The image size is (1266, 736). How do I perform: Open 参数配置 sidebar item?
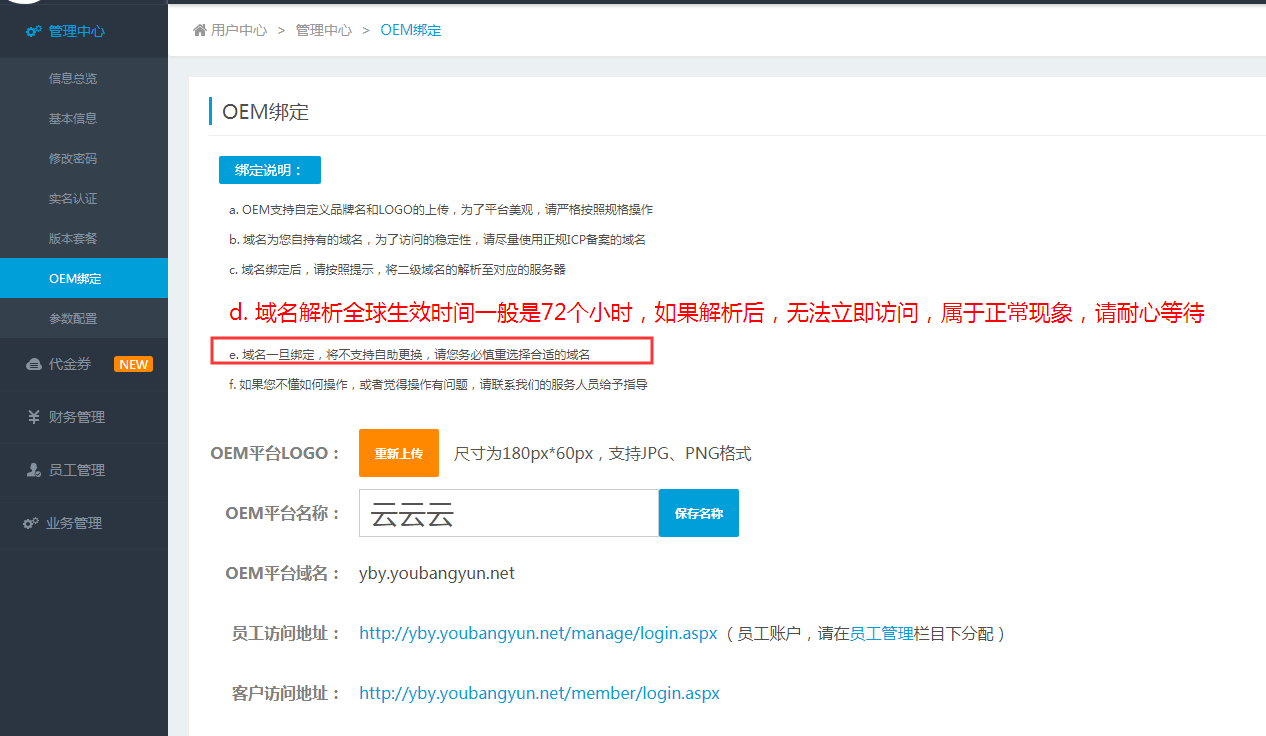[73, 319]
